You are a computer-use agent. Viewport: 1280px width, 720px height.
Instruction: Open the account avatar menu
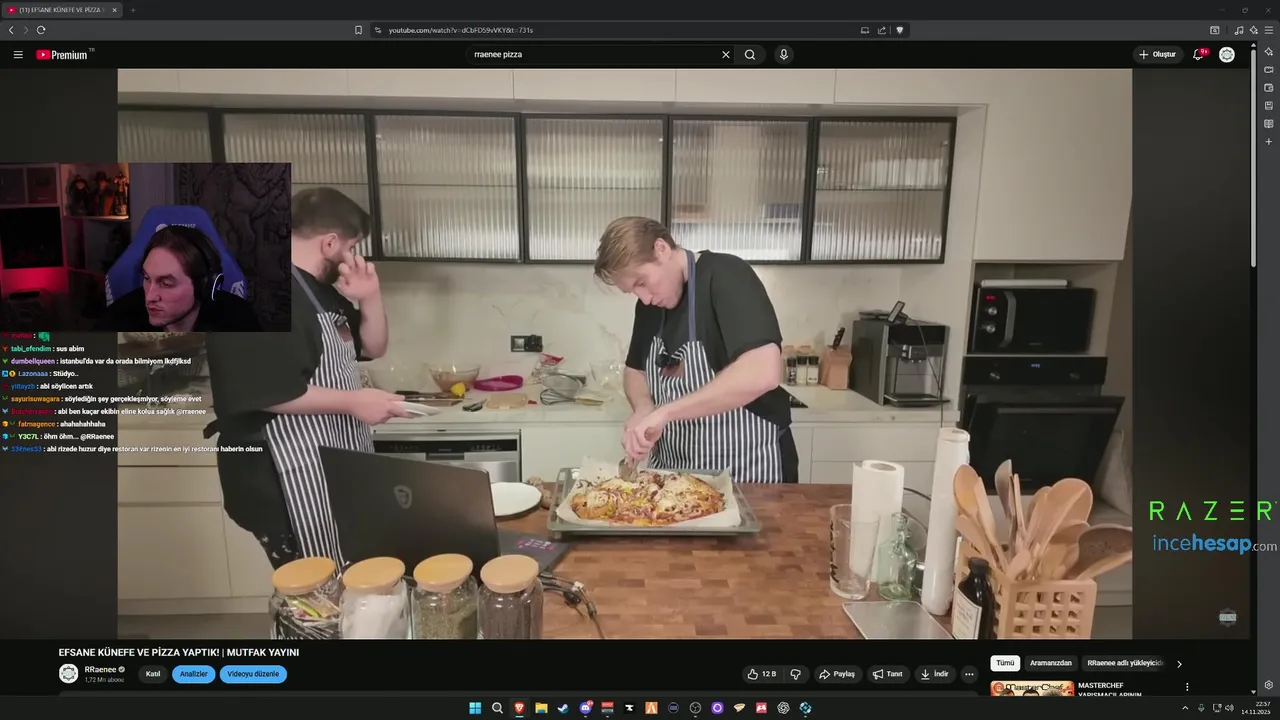[x=1227, y=54]
